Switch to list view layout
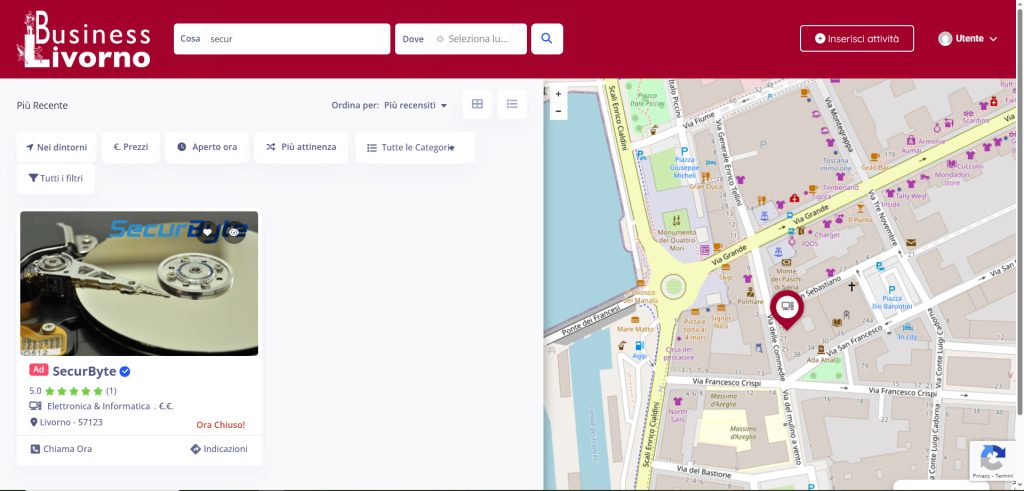Viewport: 1024px width, 491px height. 512,104
